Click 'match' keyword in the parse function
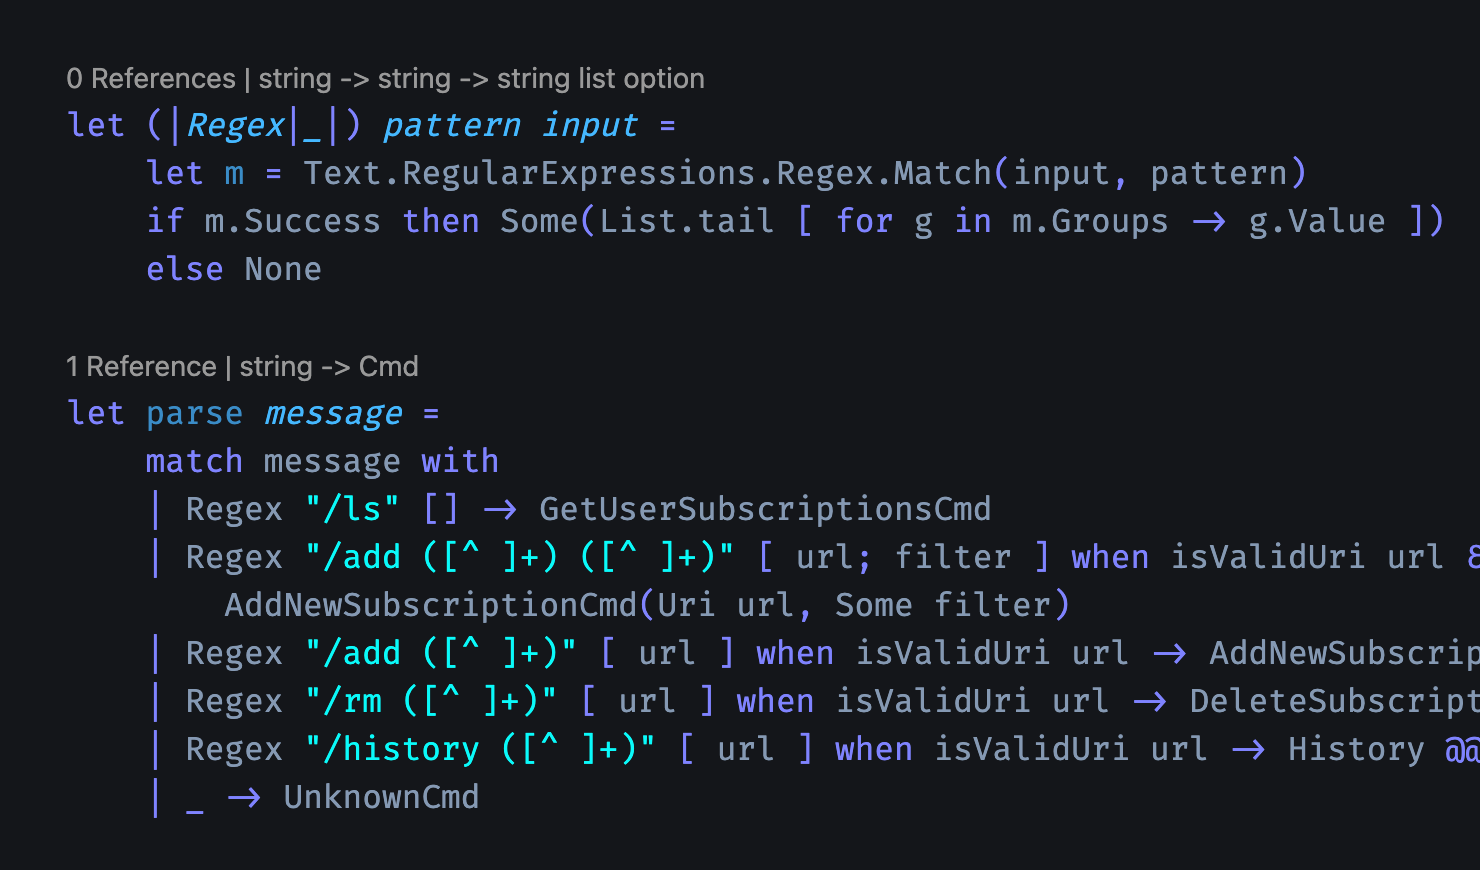Image resolution: width=1480 pixels, height=870 pixels. 194,461
